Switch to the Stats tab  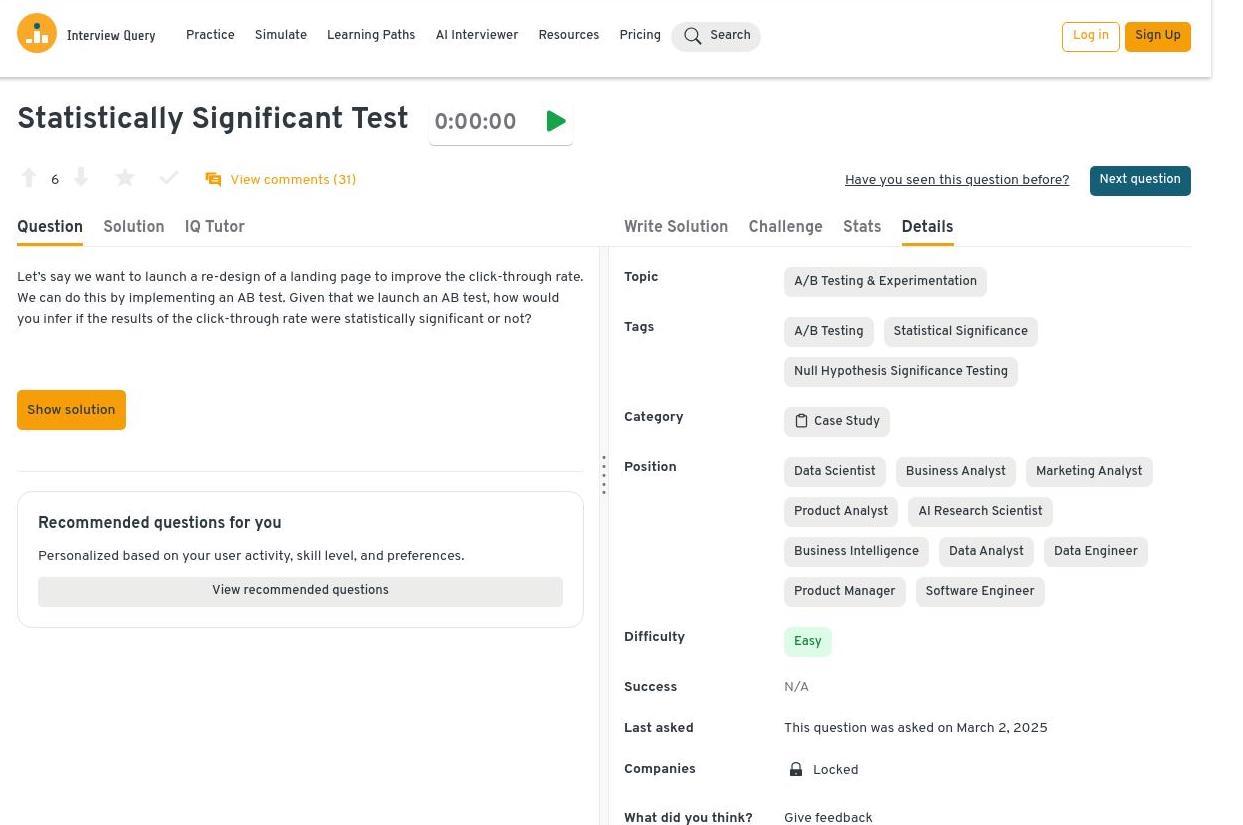click(861, 227)
